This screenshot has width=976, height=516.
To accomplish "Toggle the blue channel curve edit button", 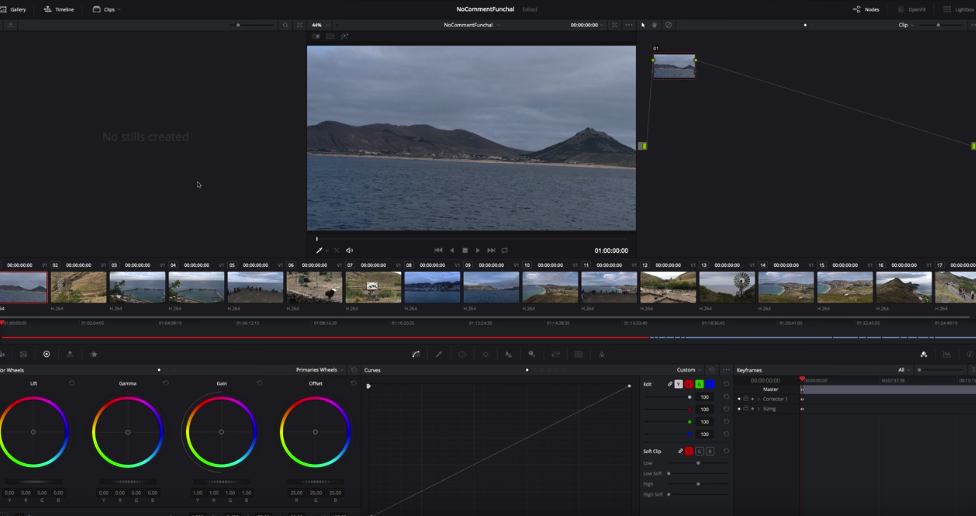I will (710, 384).
